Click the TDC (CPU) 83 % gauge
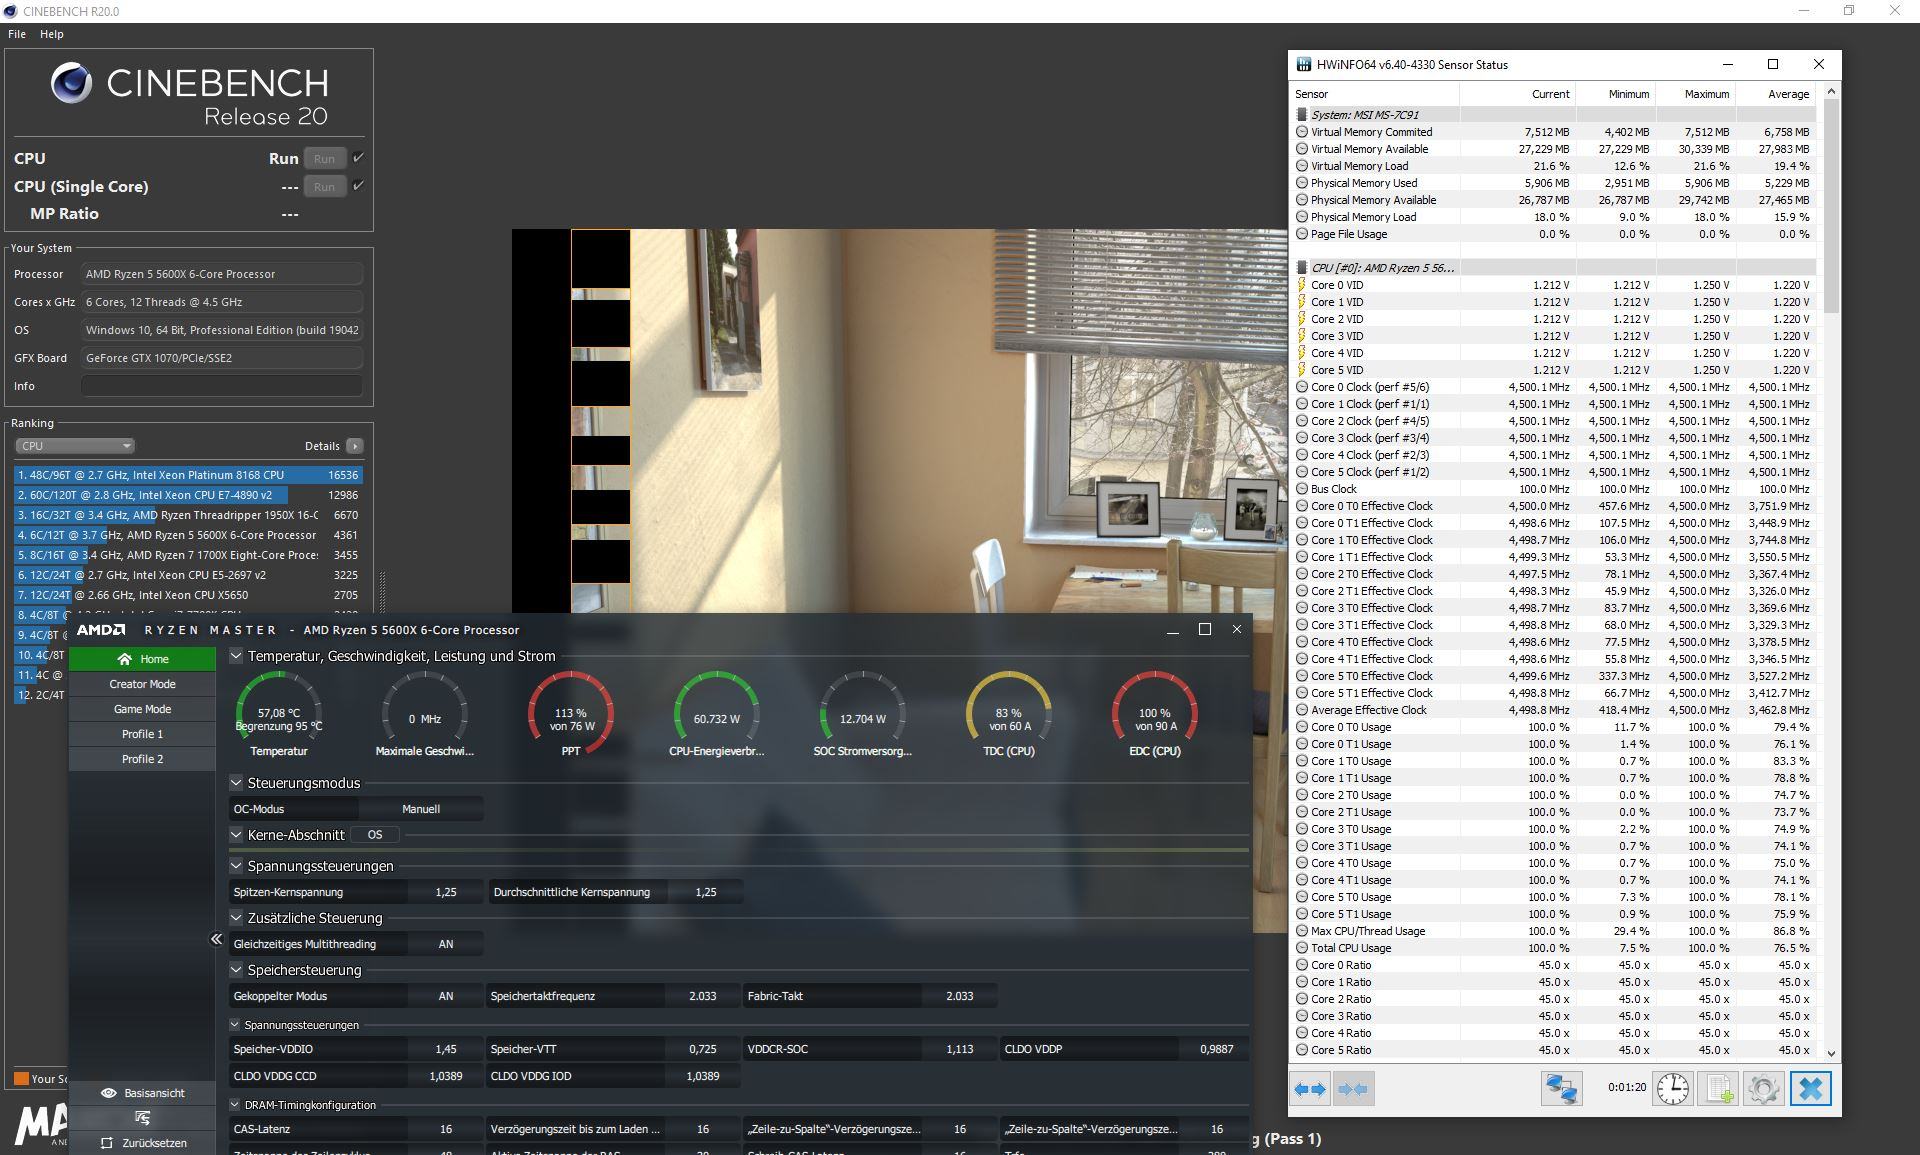1920x1155 pixels. (x=1009, y=714)
